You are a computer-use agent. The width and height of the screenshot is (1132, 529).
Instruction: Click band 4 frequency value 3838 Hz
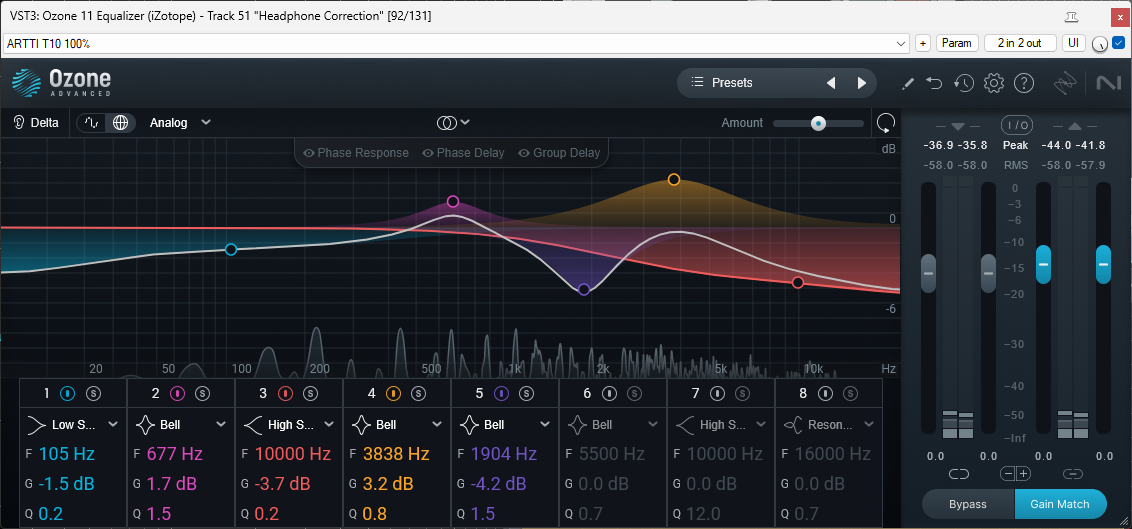coord(396,454)
